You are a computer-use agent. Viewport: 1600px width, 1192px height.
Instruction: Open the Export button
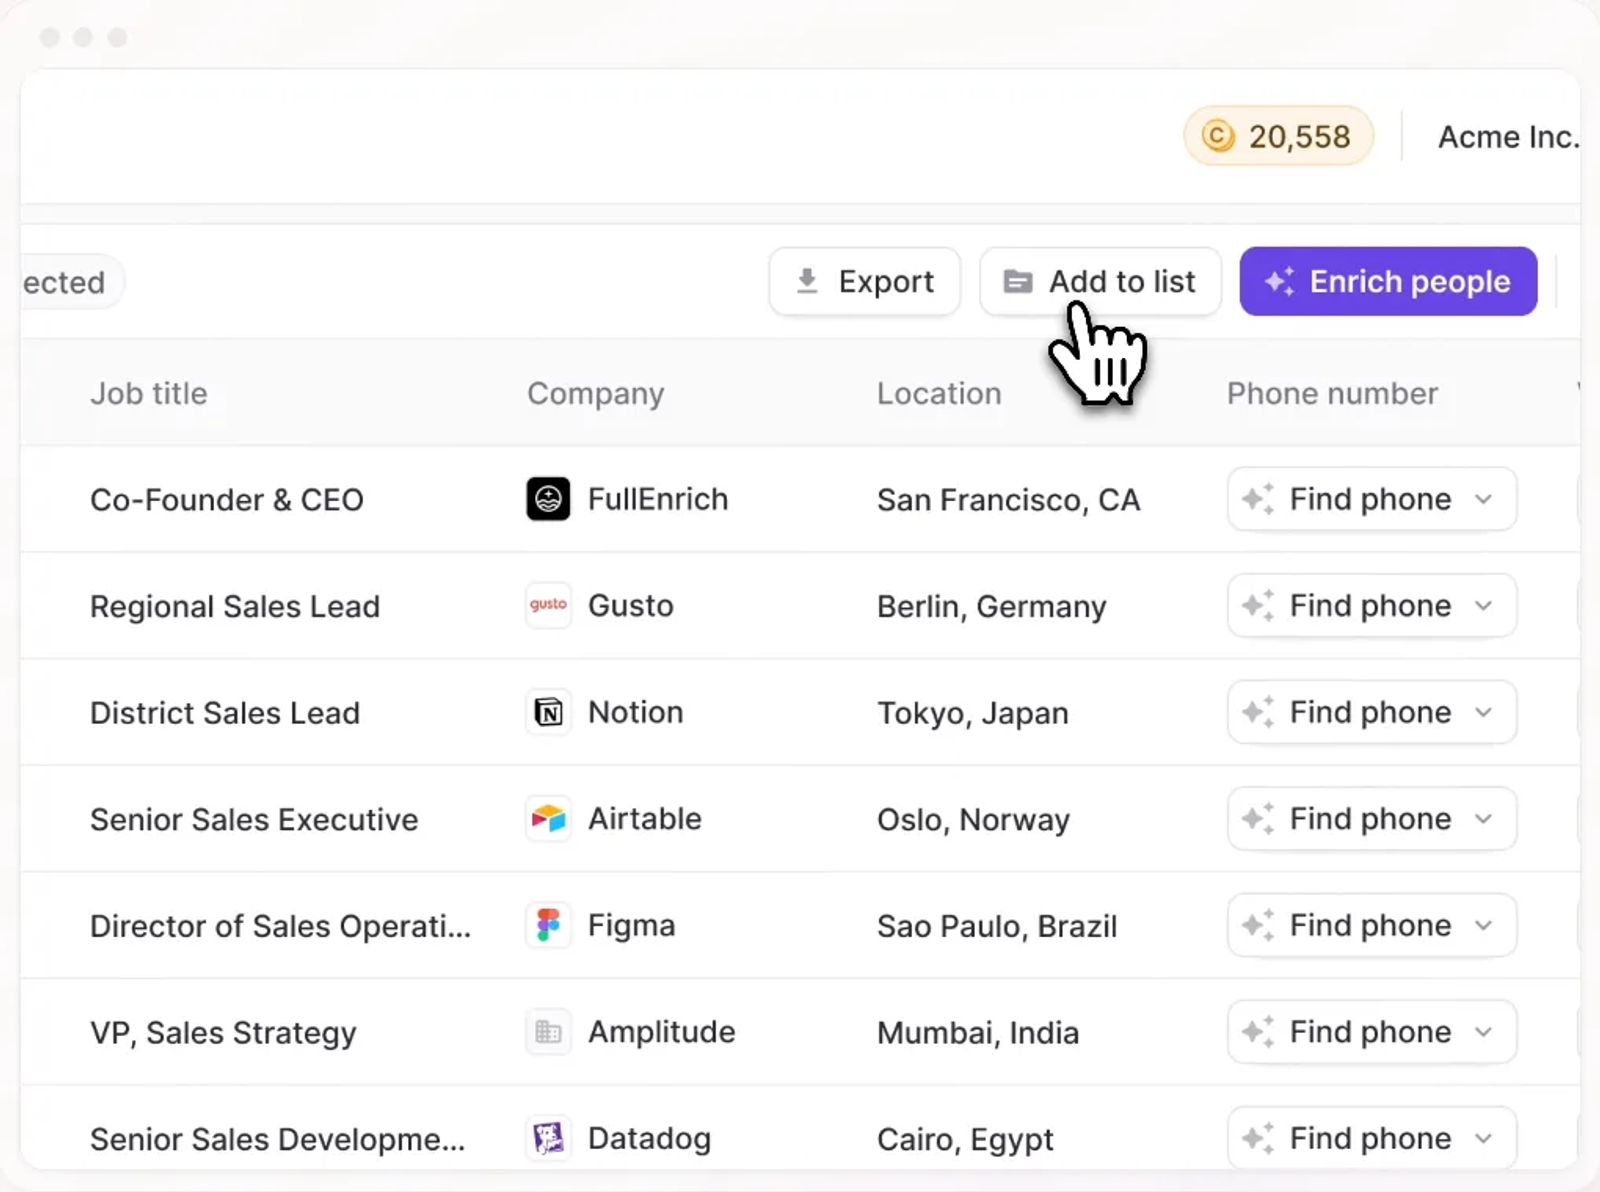tap(865, 281)
